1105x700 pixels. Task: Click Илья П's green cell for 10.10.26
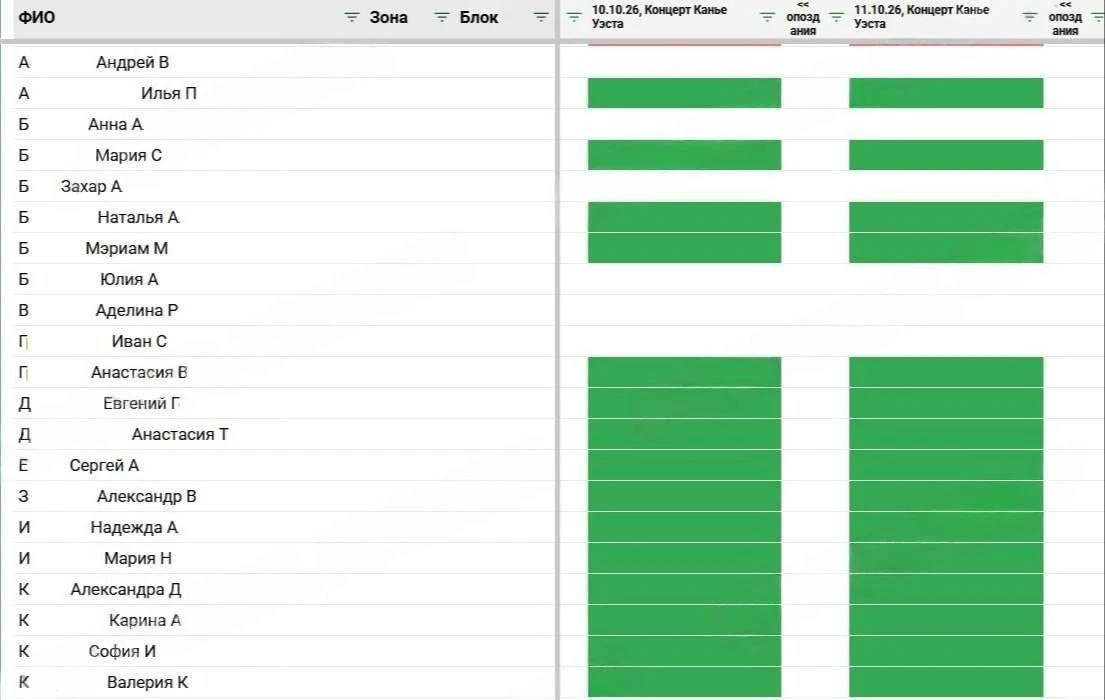pyautogui.click(x=684, y=93)
